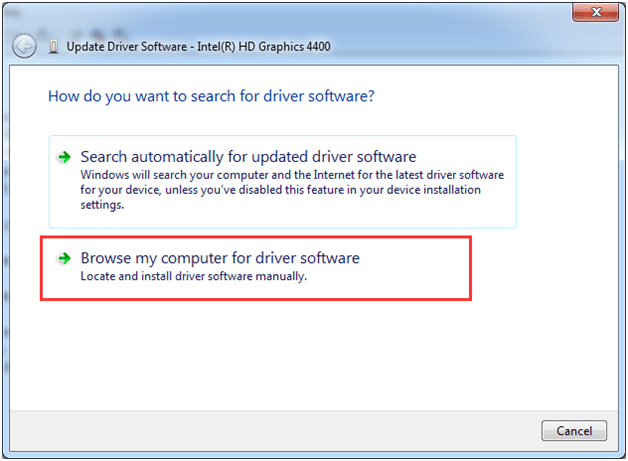The image size is (628, 461).
Task: Click empty space right of Search automatically title
Action: 465,157
